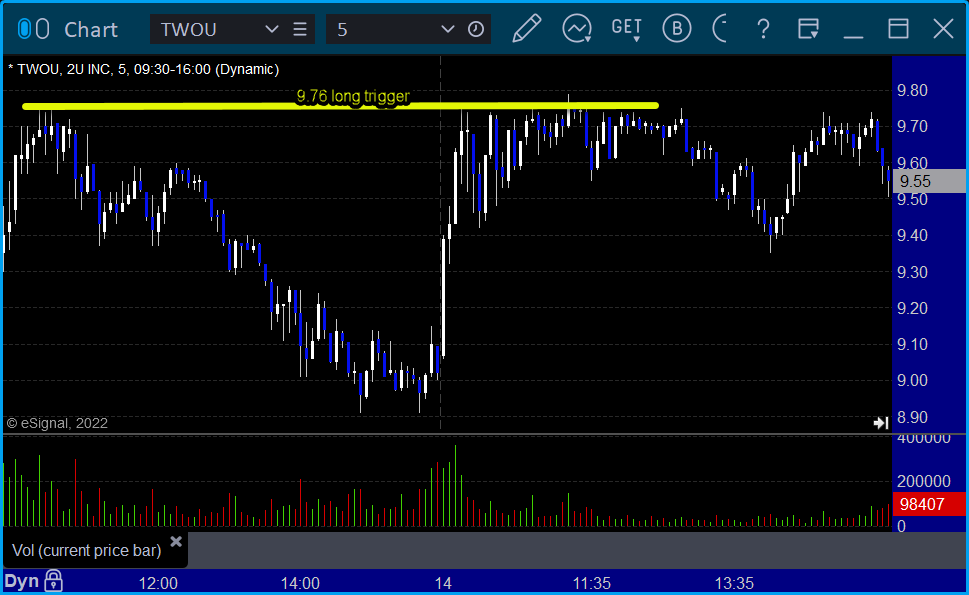The height and width of the screenshot is (595, 969).
Task: Open help with the question mark icon
Action: pyautogui.click(x=763, y=29)
